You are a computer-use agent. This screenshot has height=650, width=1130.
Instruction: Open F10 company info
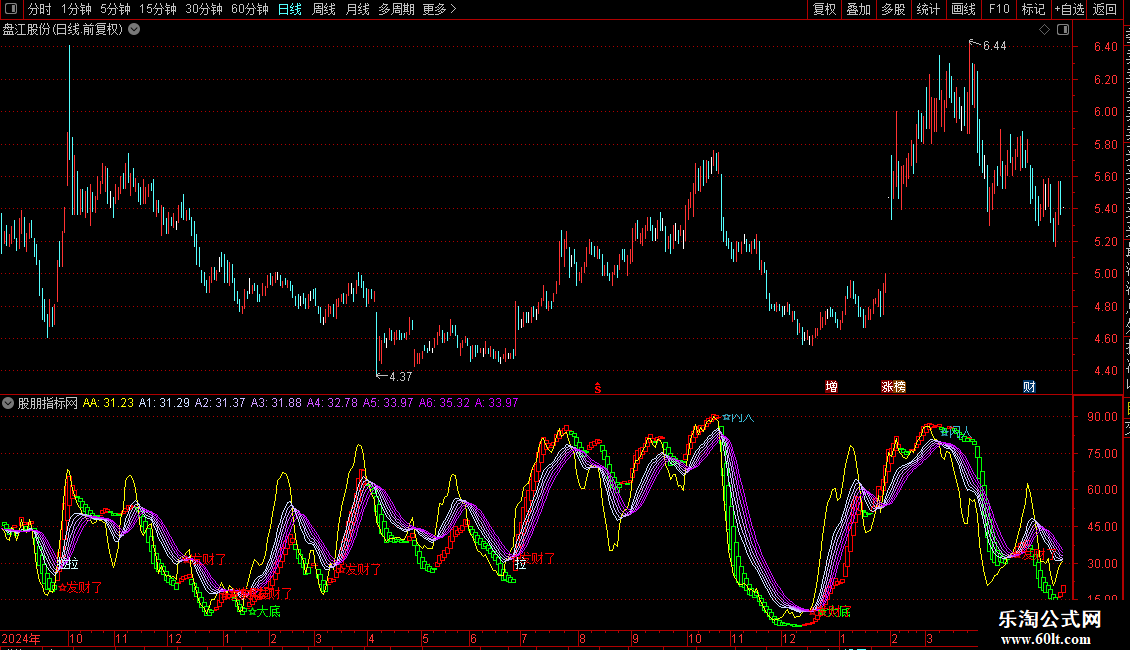pos(999,9)
